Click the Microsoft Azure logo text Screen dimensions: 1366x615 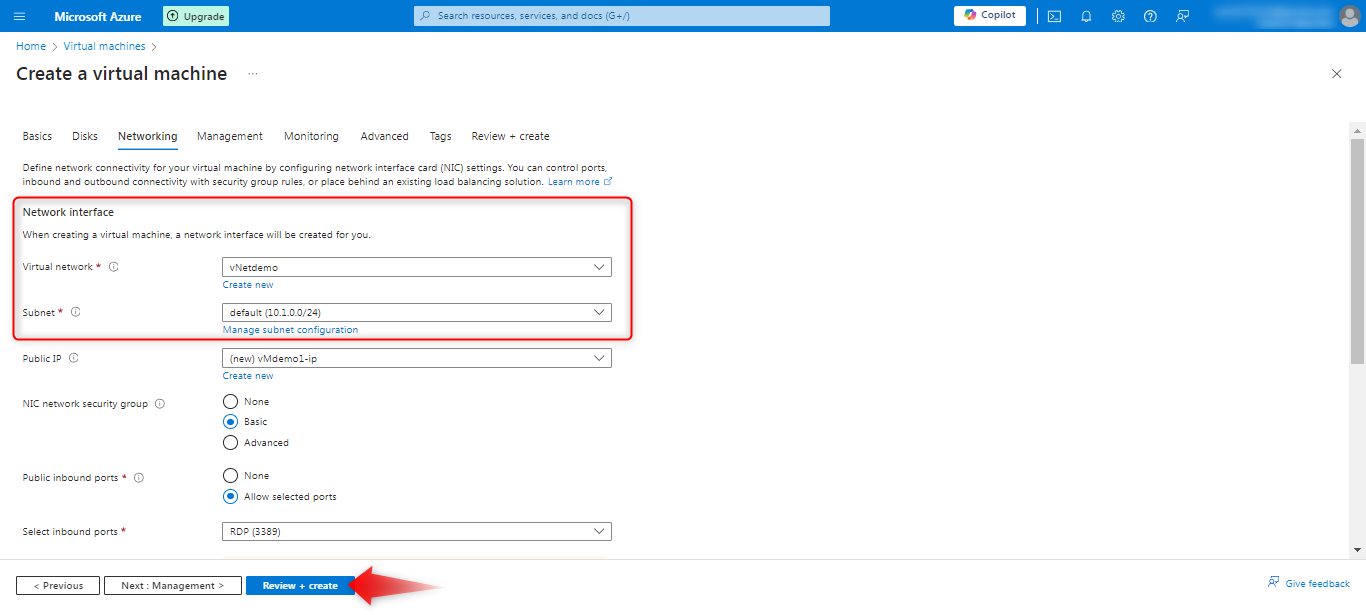(98, 16)
